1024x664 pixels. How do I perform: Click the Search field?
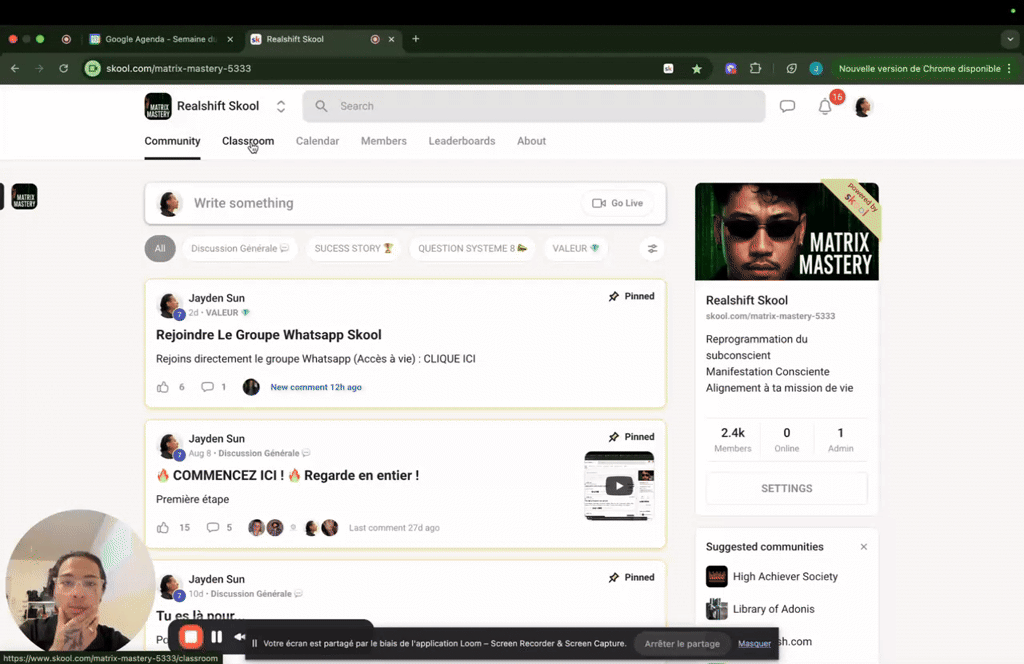click(x=534, y=106)
